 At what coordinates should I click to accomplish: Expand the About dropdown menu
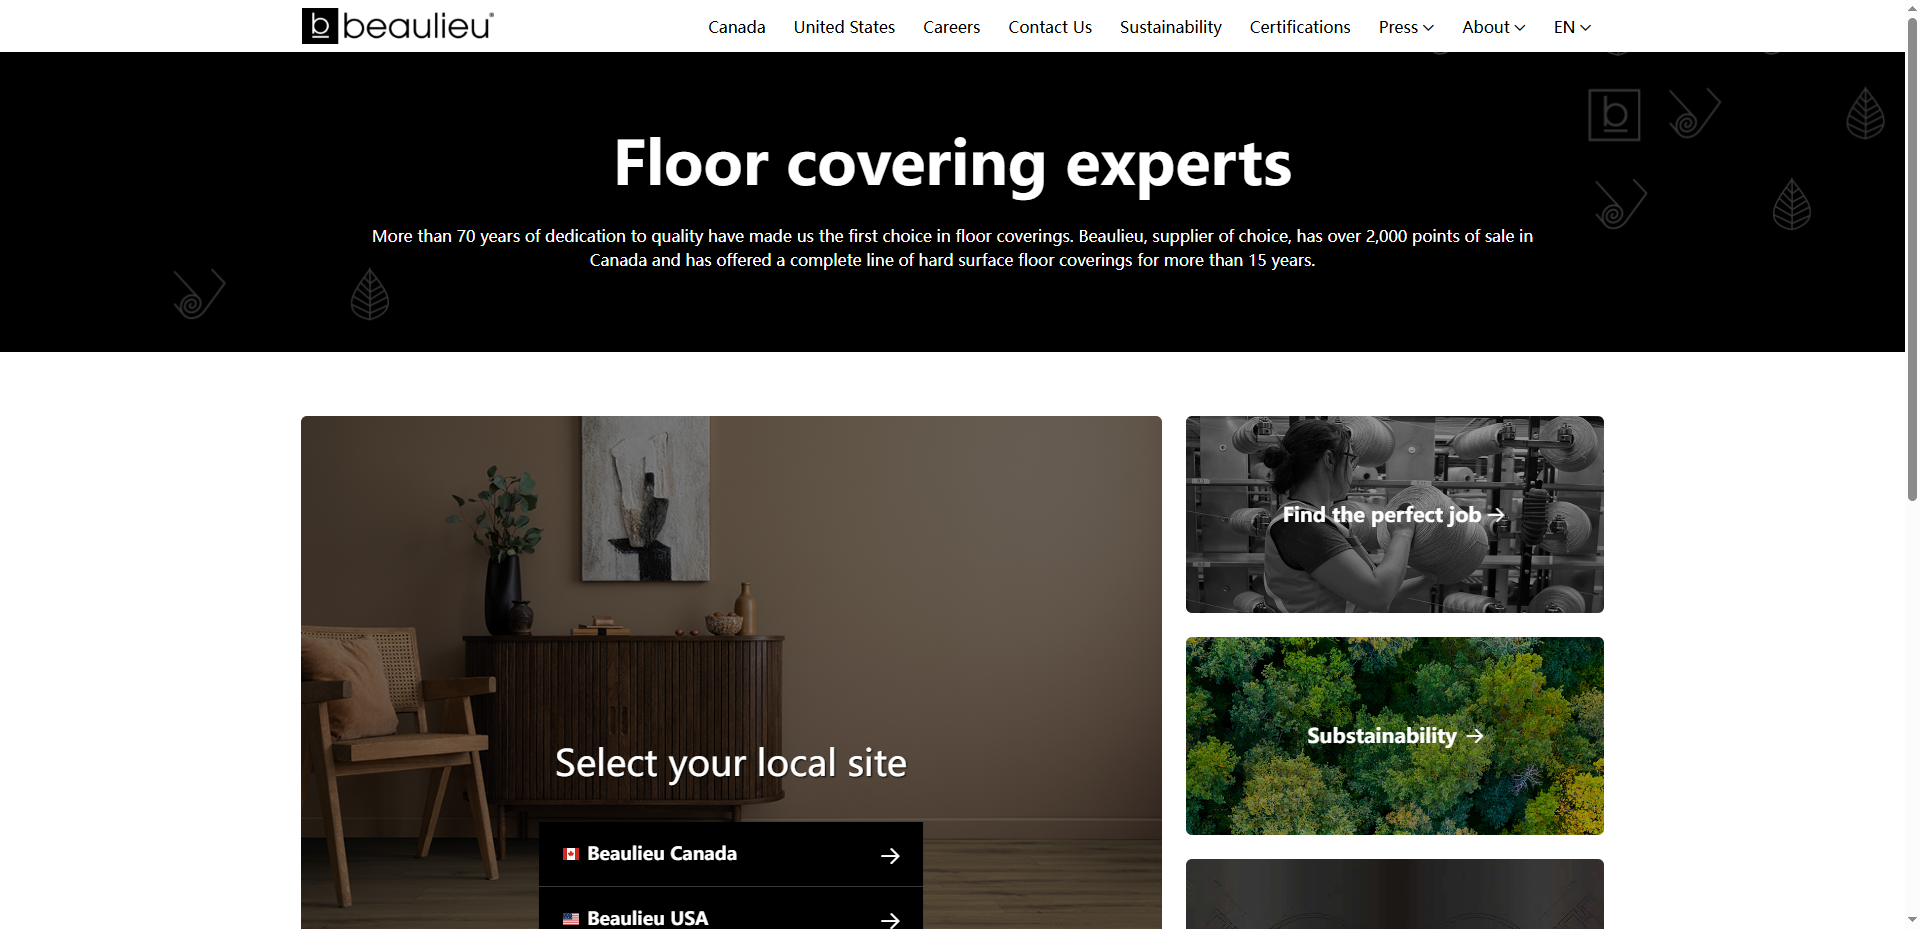pyautogui.click(x=1493, y=27)
